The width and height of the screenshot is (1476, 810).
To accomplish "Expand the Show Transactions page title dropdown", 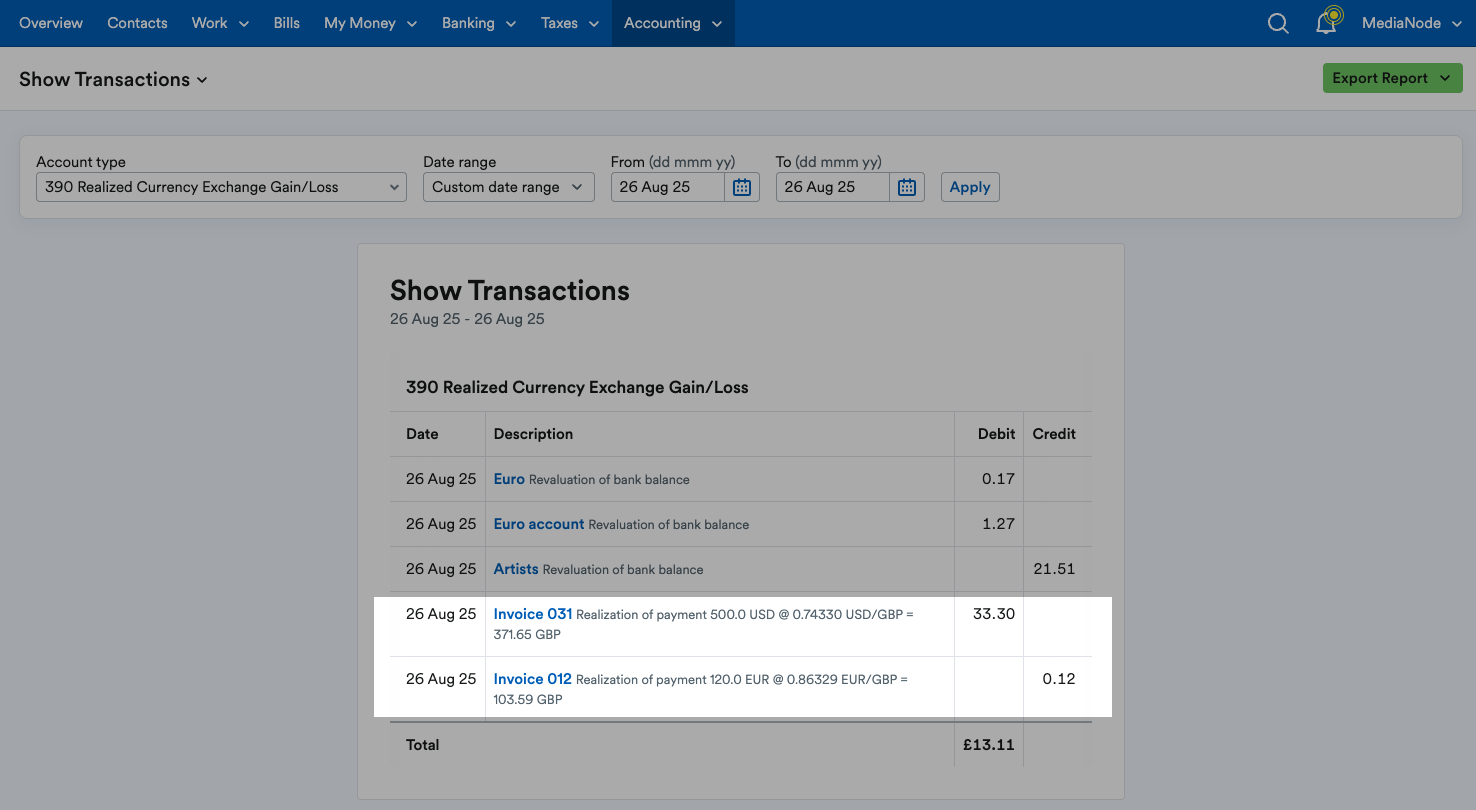I will pyautogui.click(x=113, y=79).
